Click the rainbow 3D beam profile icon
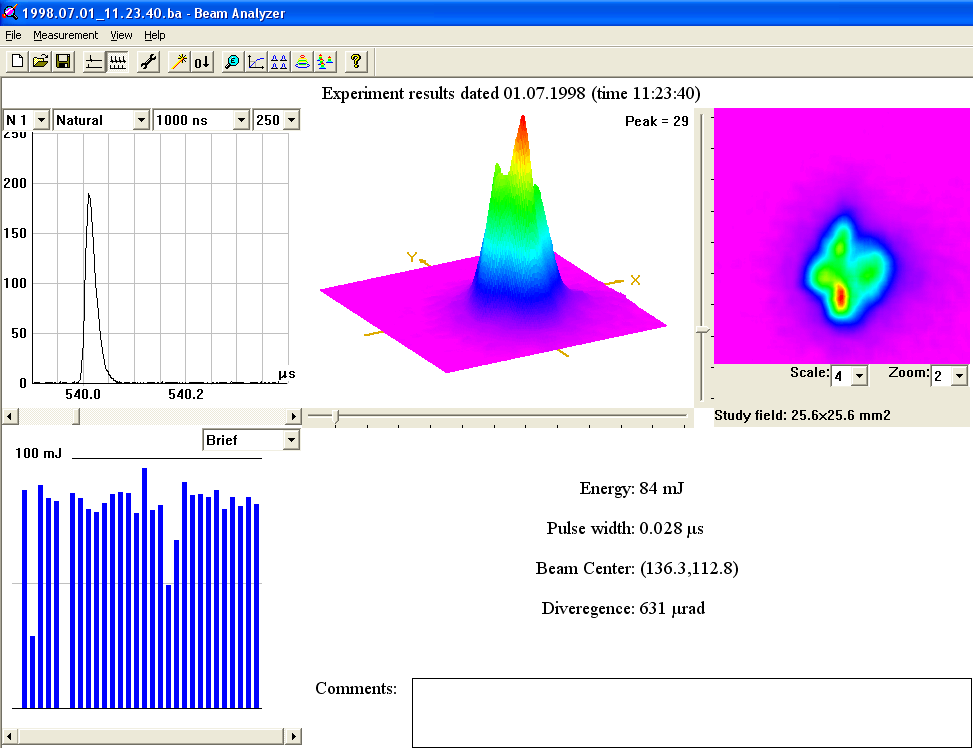 click(302, 61)
